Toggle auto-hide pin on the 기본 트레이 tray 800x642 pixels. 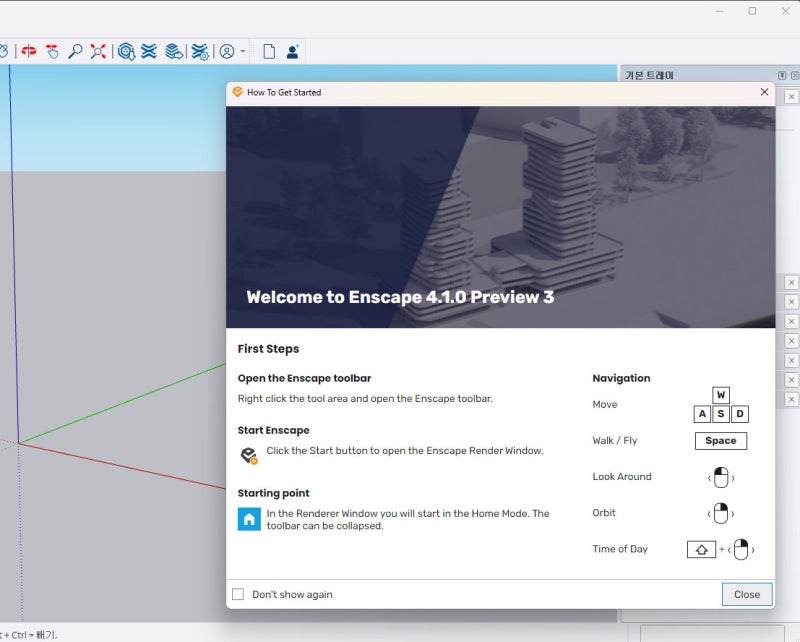click(x=782, y=76)
